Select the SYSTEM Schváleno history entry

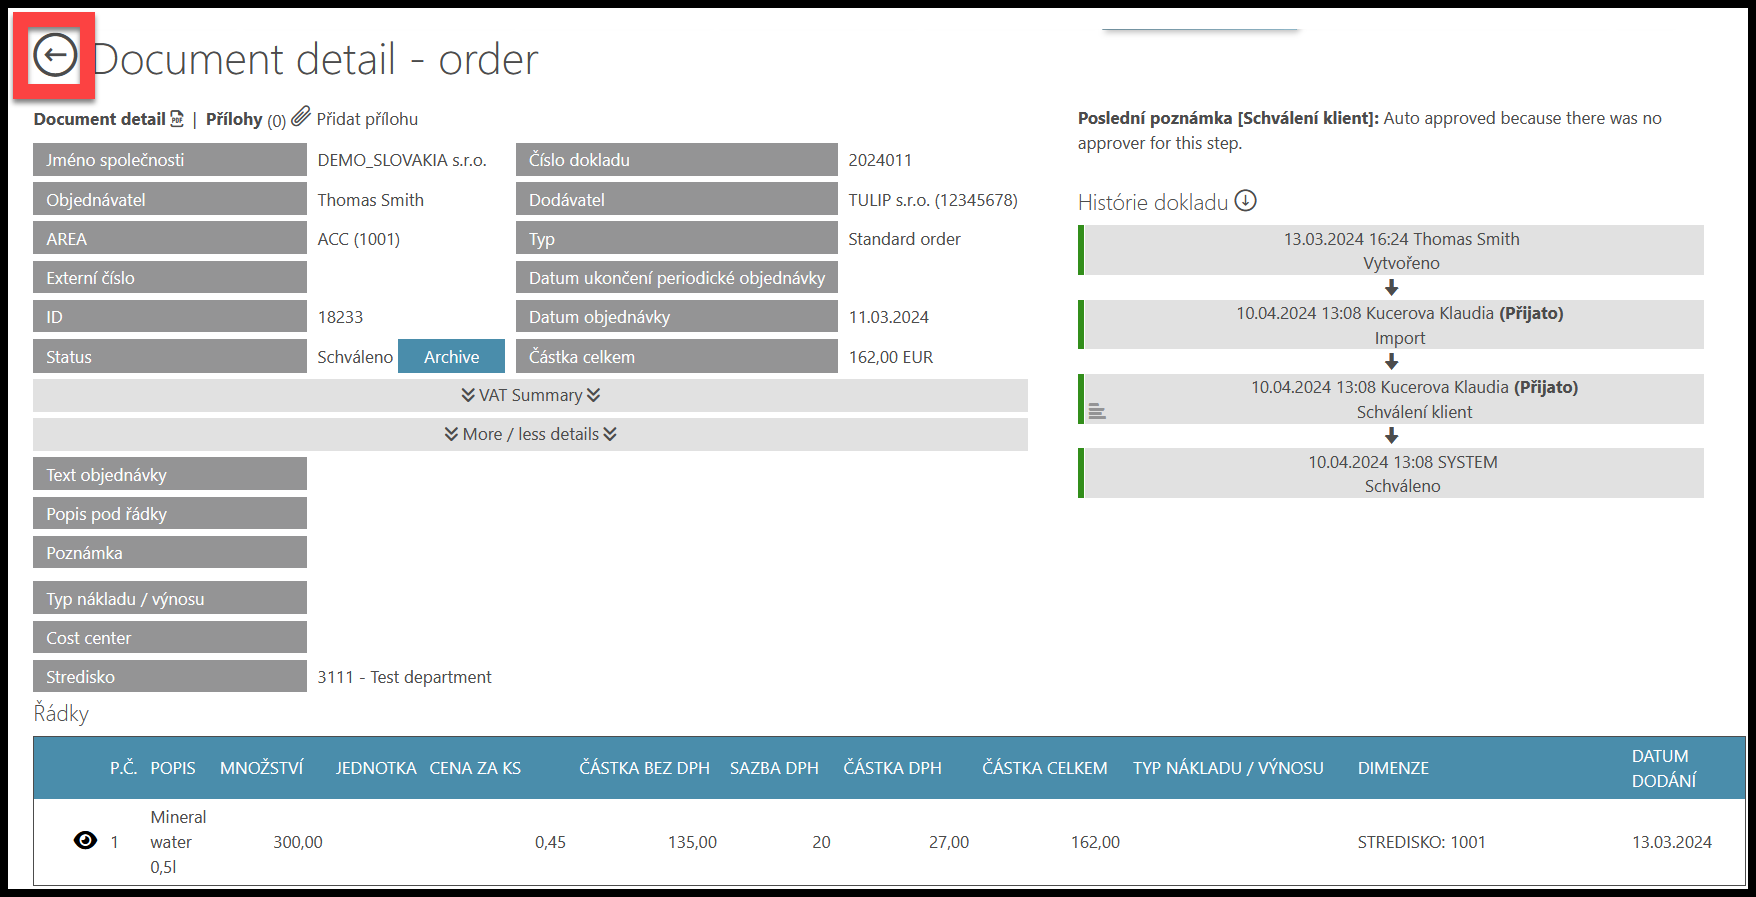(x=1391, y=473)
